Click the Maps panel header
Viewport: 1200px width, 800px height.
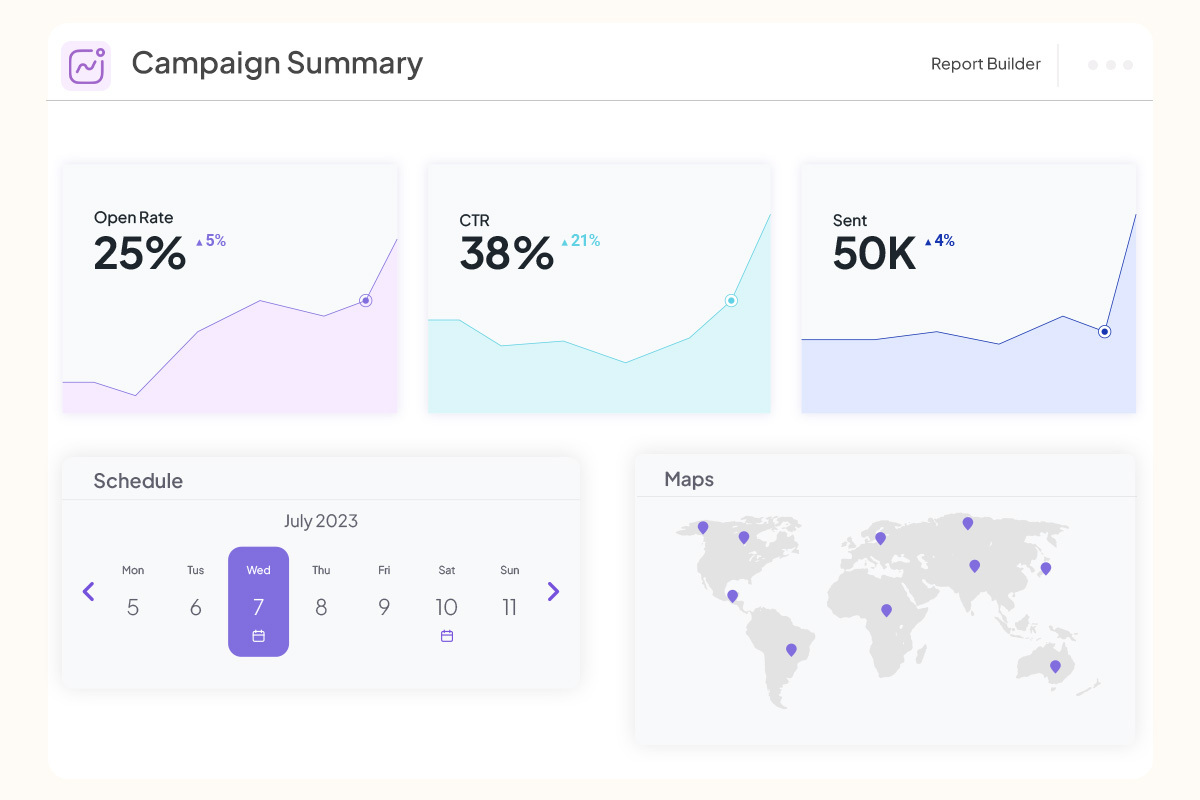pyautogui.click(x=689, y=479)
